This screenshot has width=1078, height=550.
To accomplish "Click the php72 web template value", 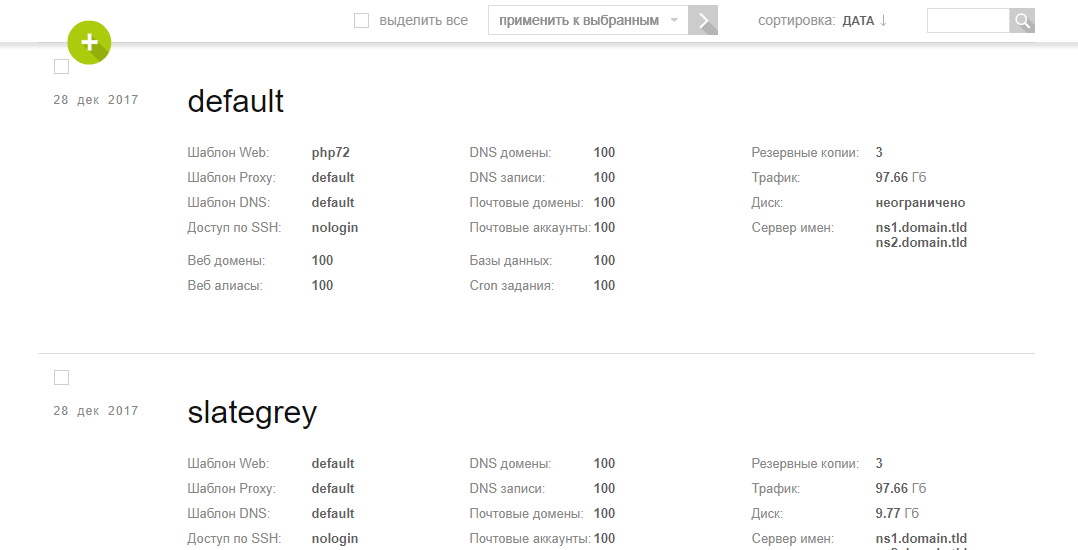I will click(x=331, y=153).
